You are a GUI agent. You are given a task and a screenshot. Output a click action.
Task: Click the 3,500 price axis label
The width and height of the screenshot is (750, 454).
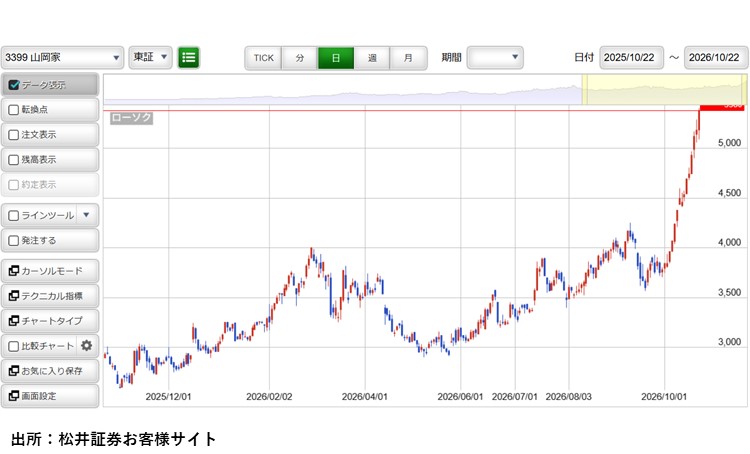click(x=729, y=292)
